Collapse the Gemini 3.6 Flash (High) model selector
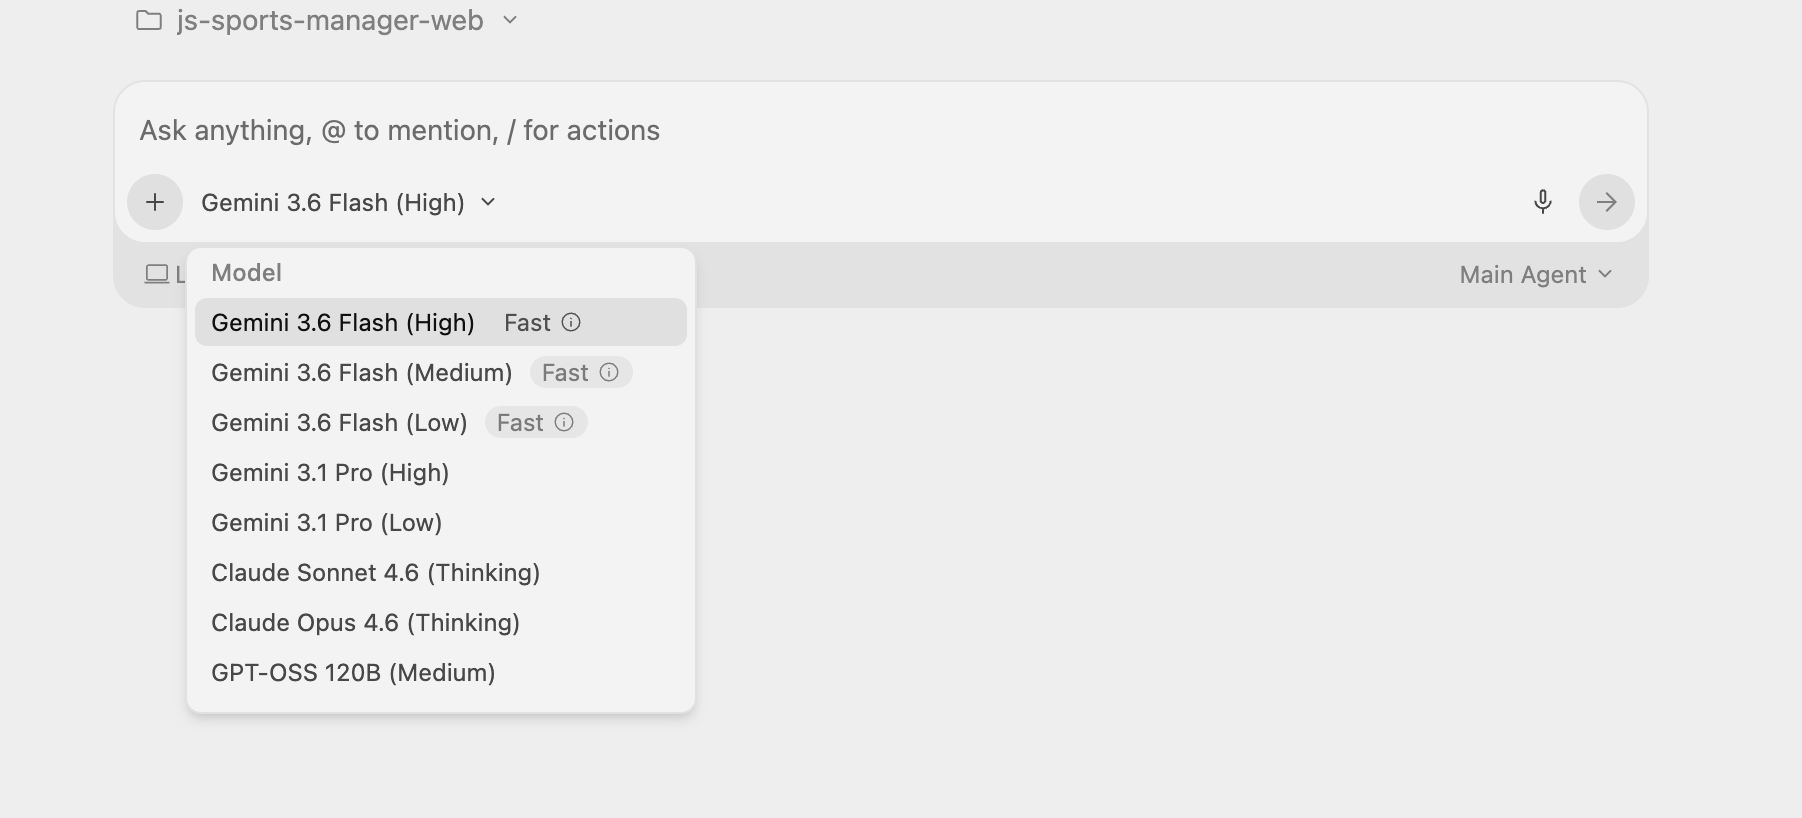 348,202
